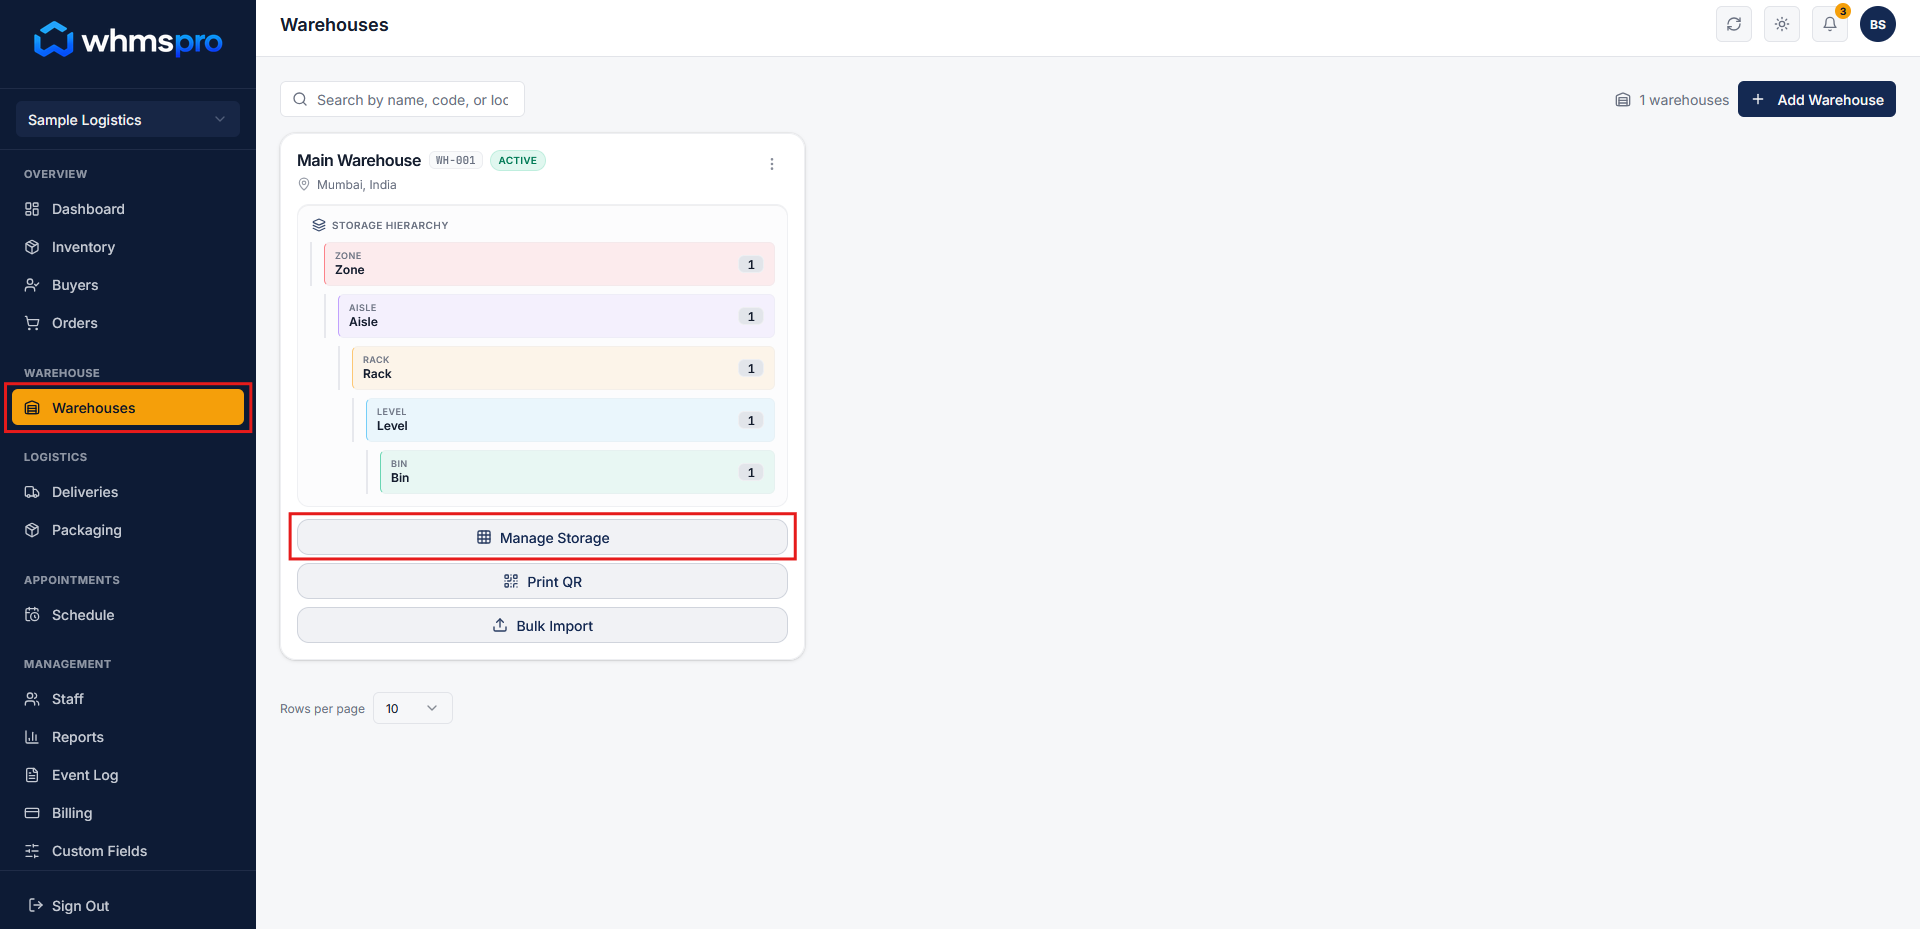Click the Storage Hierarchy layers icon
Image resolution: width=1920 pixels, height=929 pixels.
[319, 225]
